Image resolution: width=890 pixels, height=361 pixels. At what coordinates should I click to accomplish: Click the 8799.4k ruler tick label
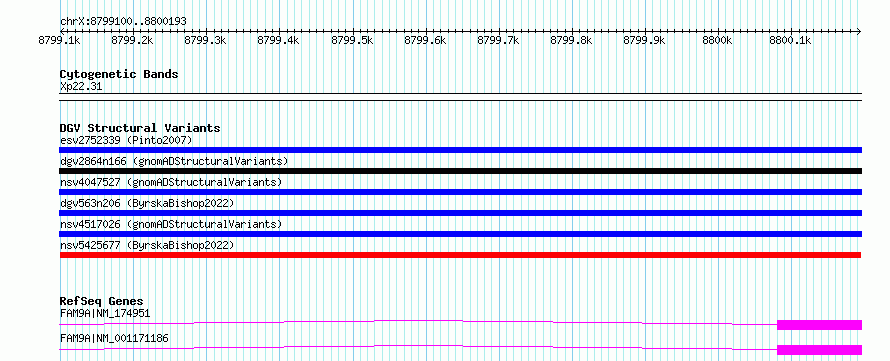click(278, 40)
